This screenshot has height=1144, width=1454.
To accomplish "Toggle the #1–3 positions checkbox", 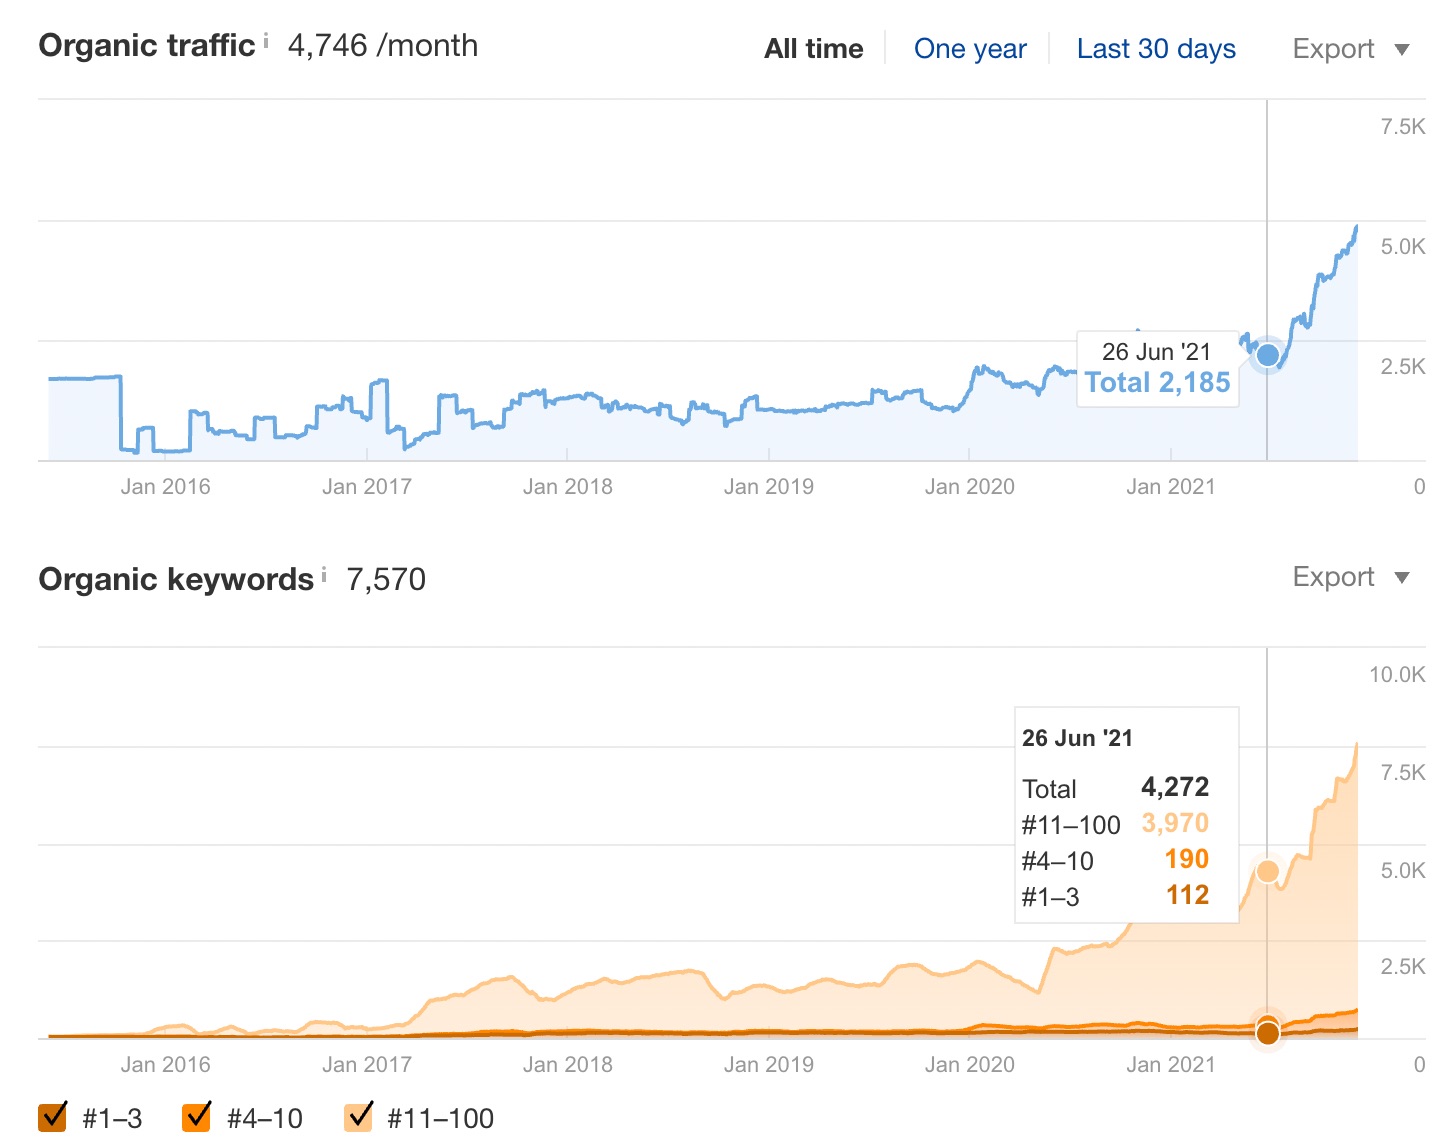I will coord(53,1117).
